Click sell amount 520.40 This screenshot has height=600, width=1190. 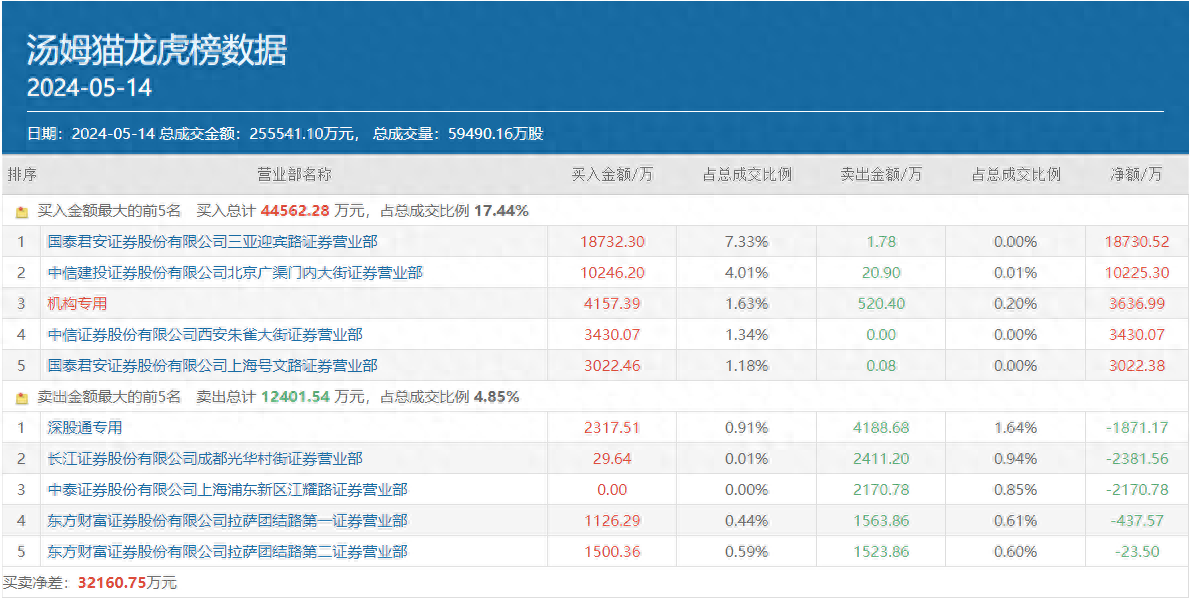pos(881,303)
